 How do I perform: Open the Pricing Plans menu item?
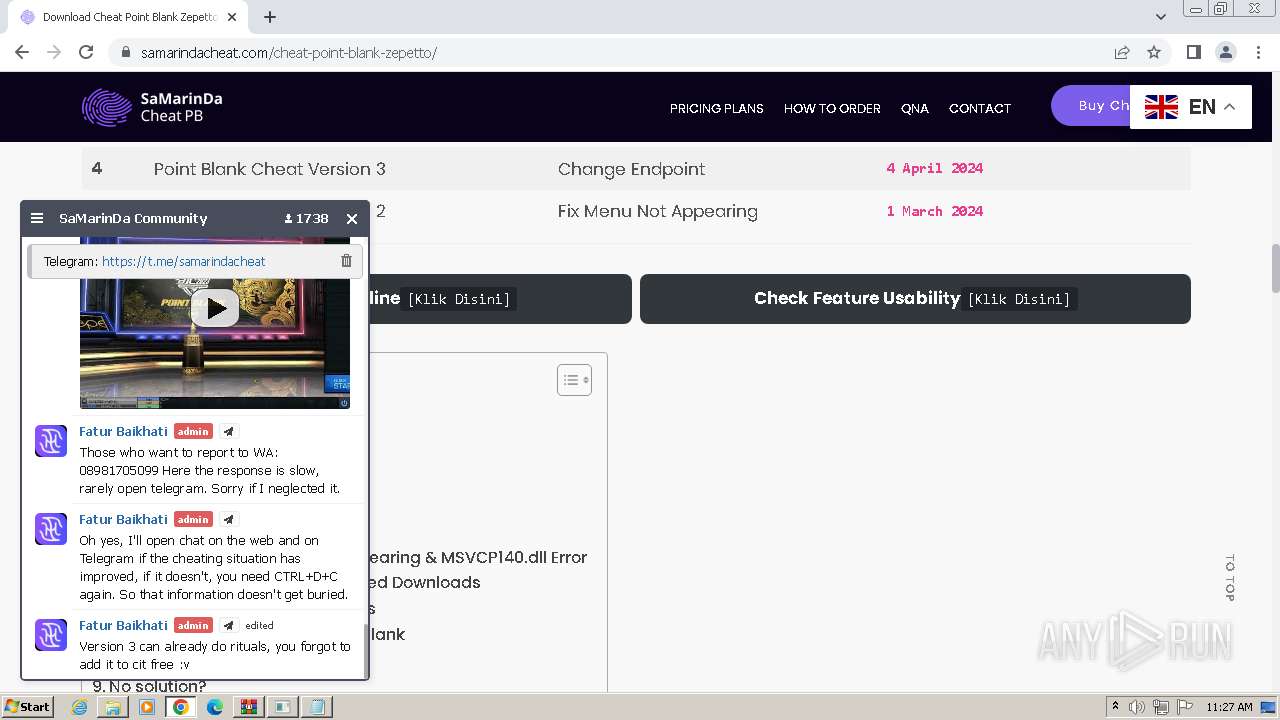[x=717, y=108]
